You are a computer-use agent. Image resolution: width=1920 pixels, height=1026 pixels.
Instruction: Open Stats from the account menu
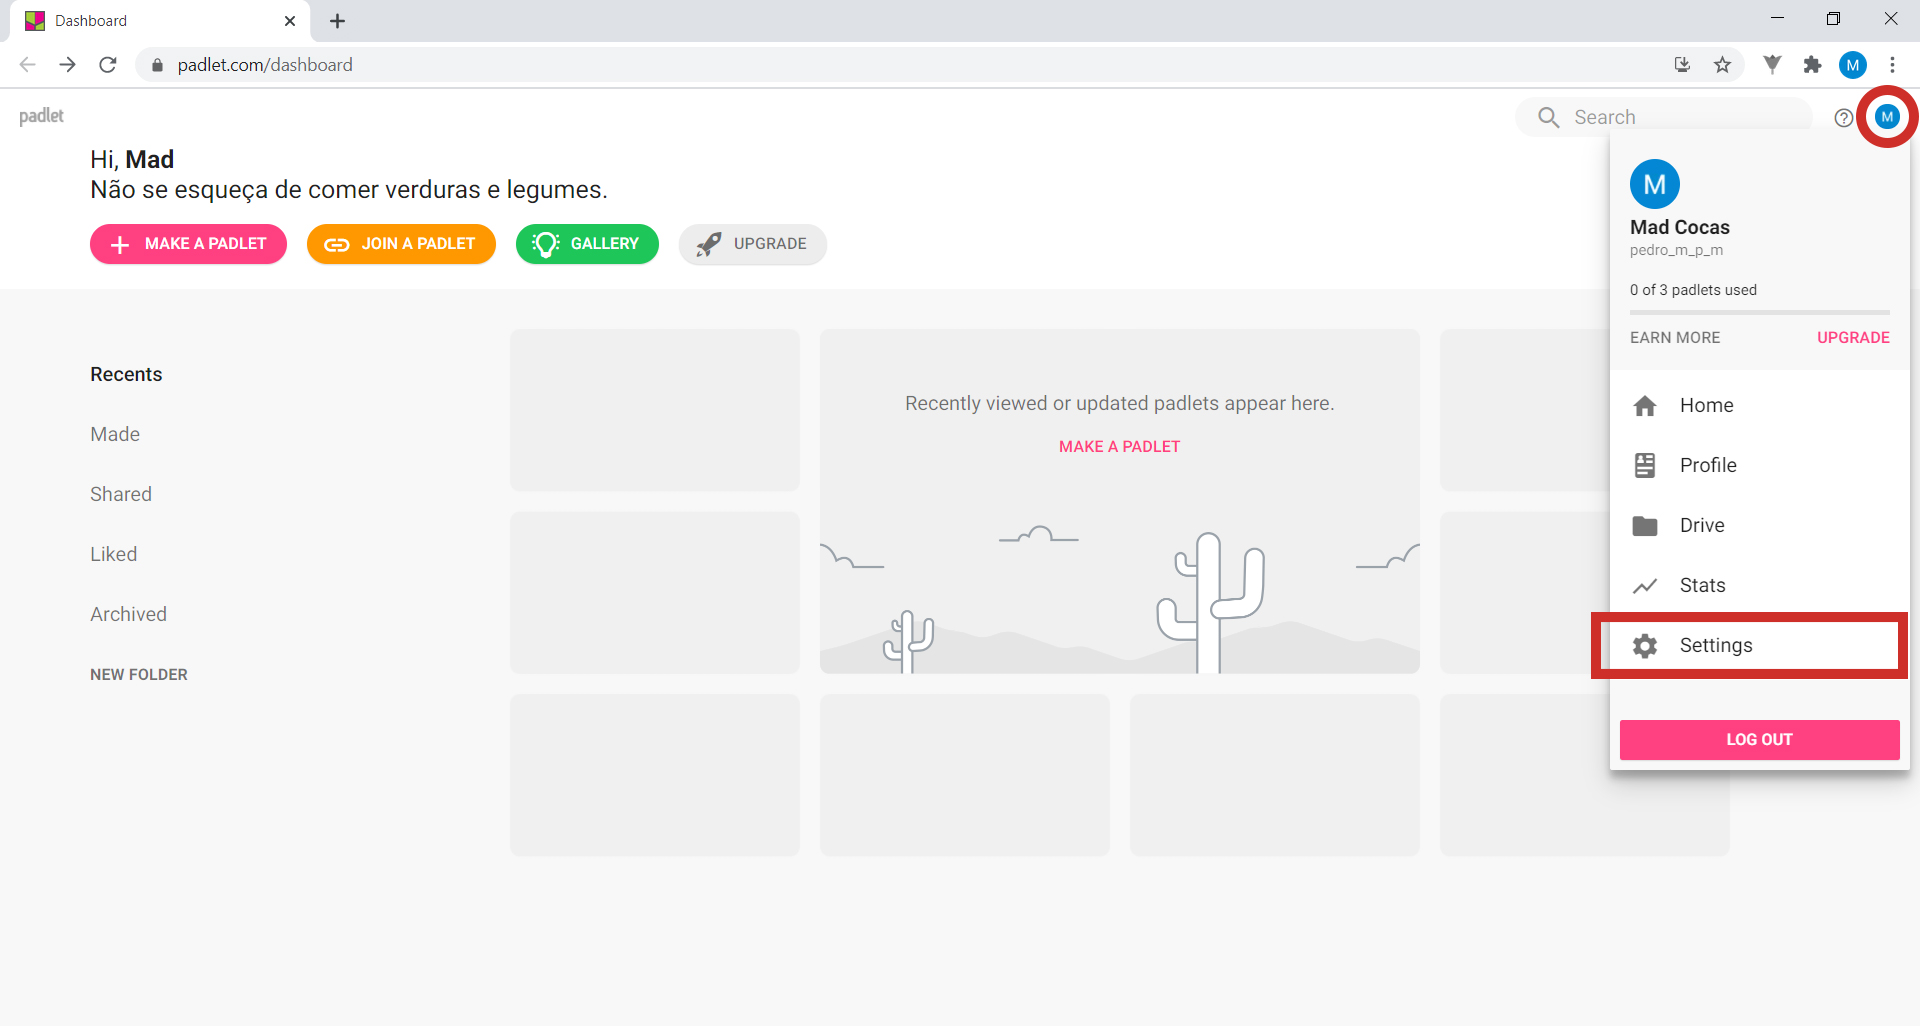(1760, 585)
